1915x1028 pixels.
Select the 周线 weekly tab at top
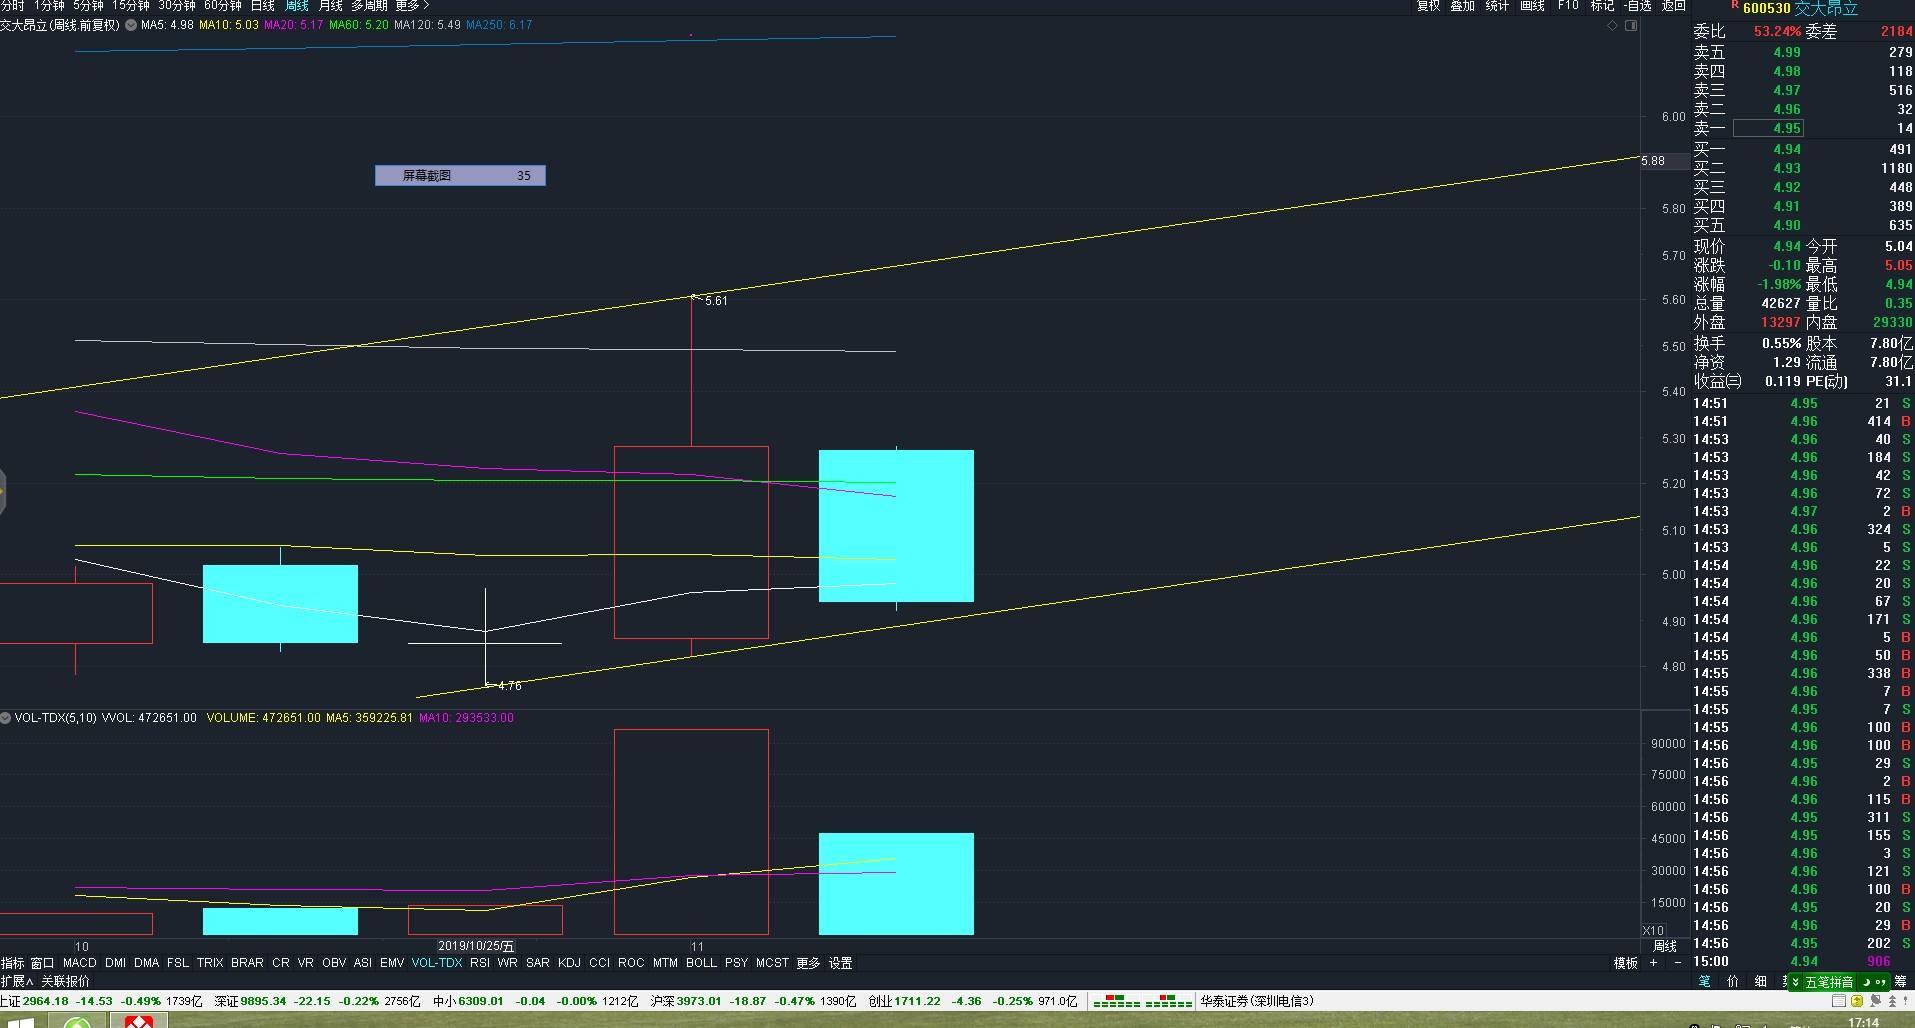click(x=297, y=6)
